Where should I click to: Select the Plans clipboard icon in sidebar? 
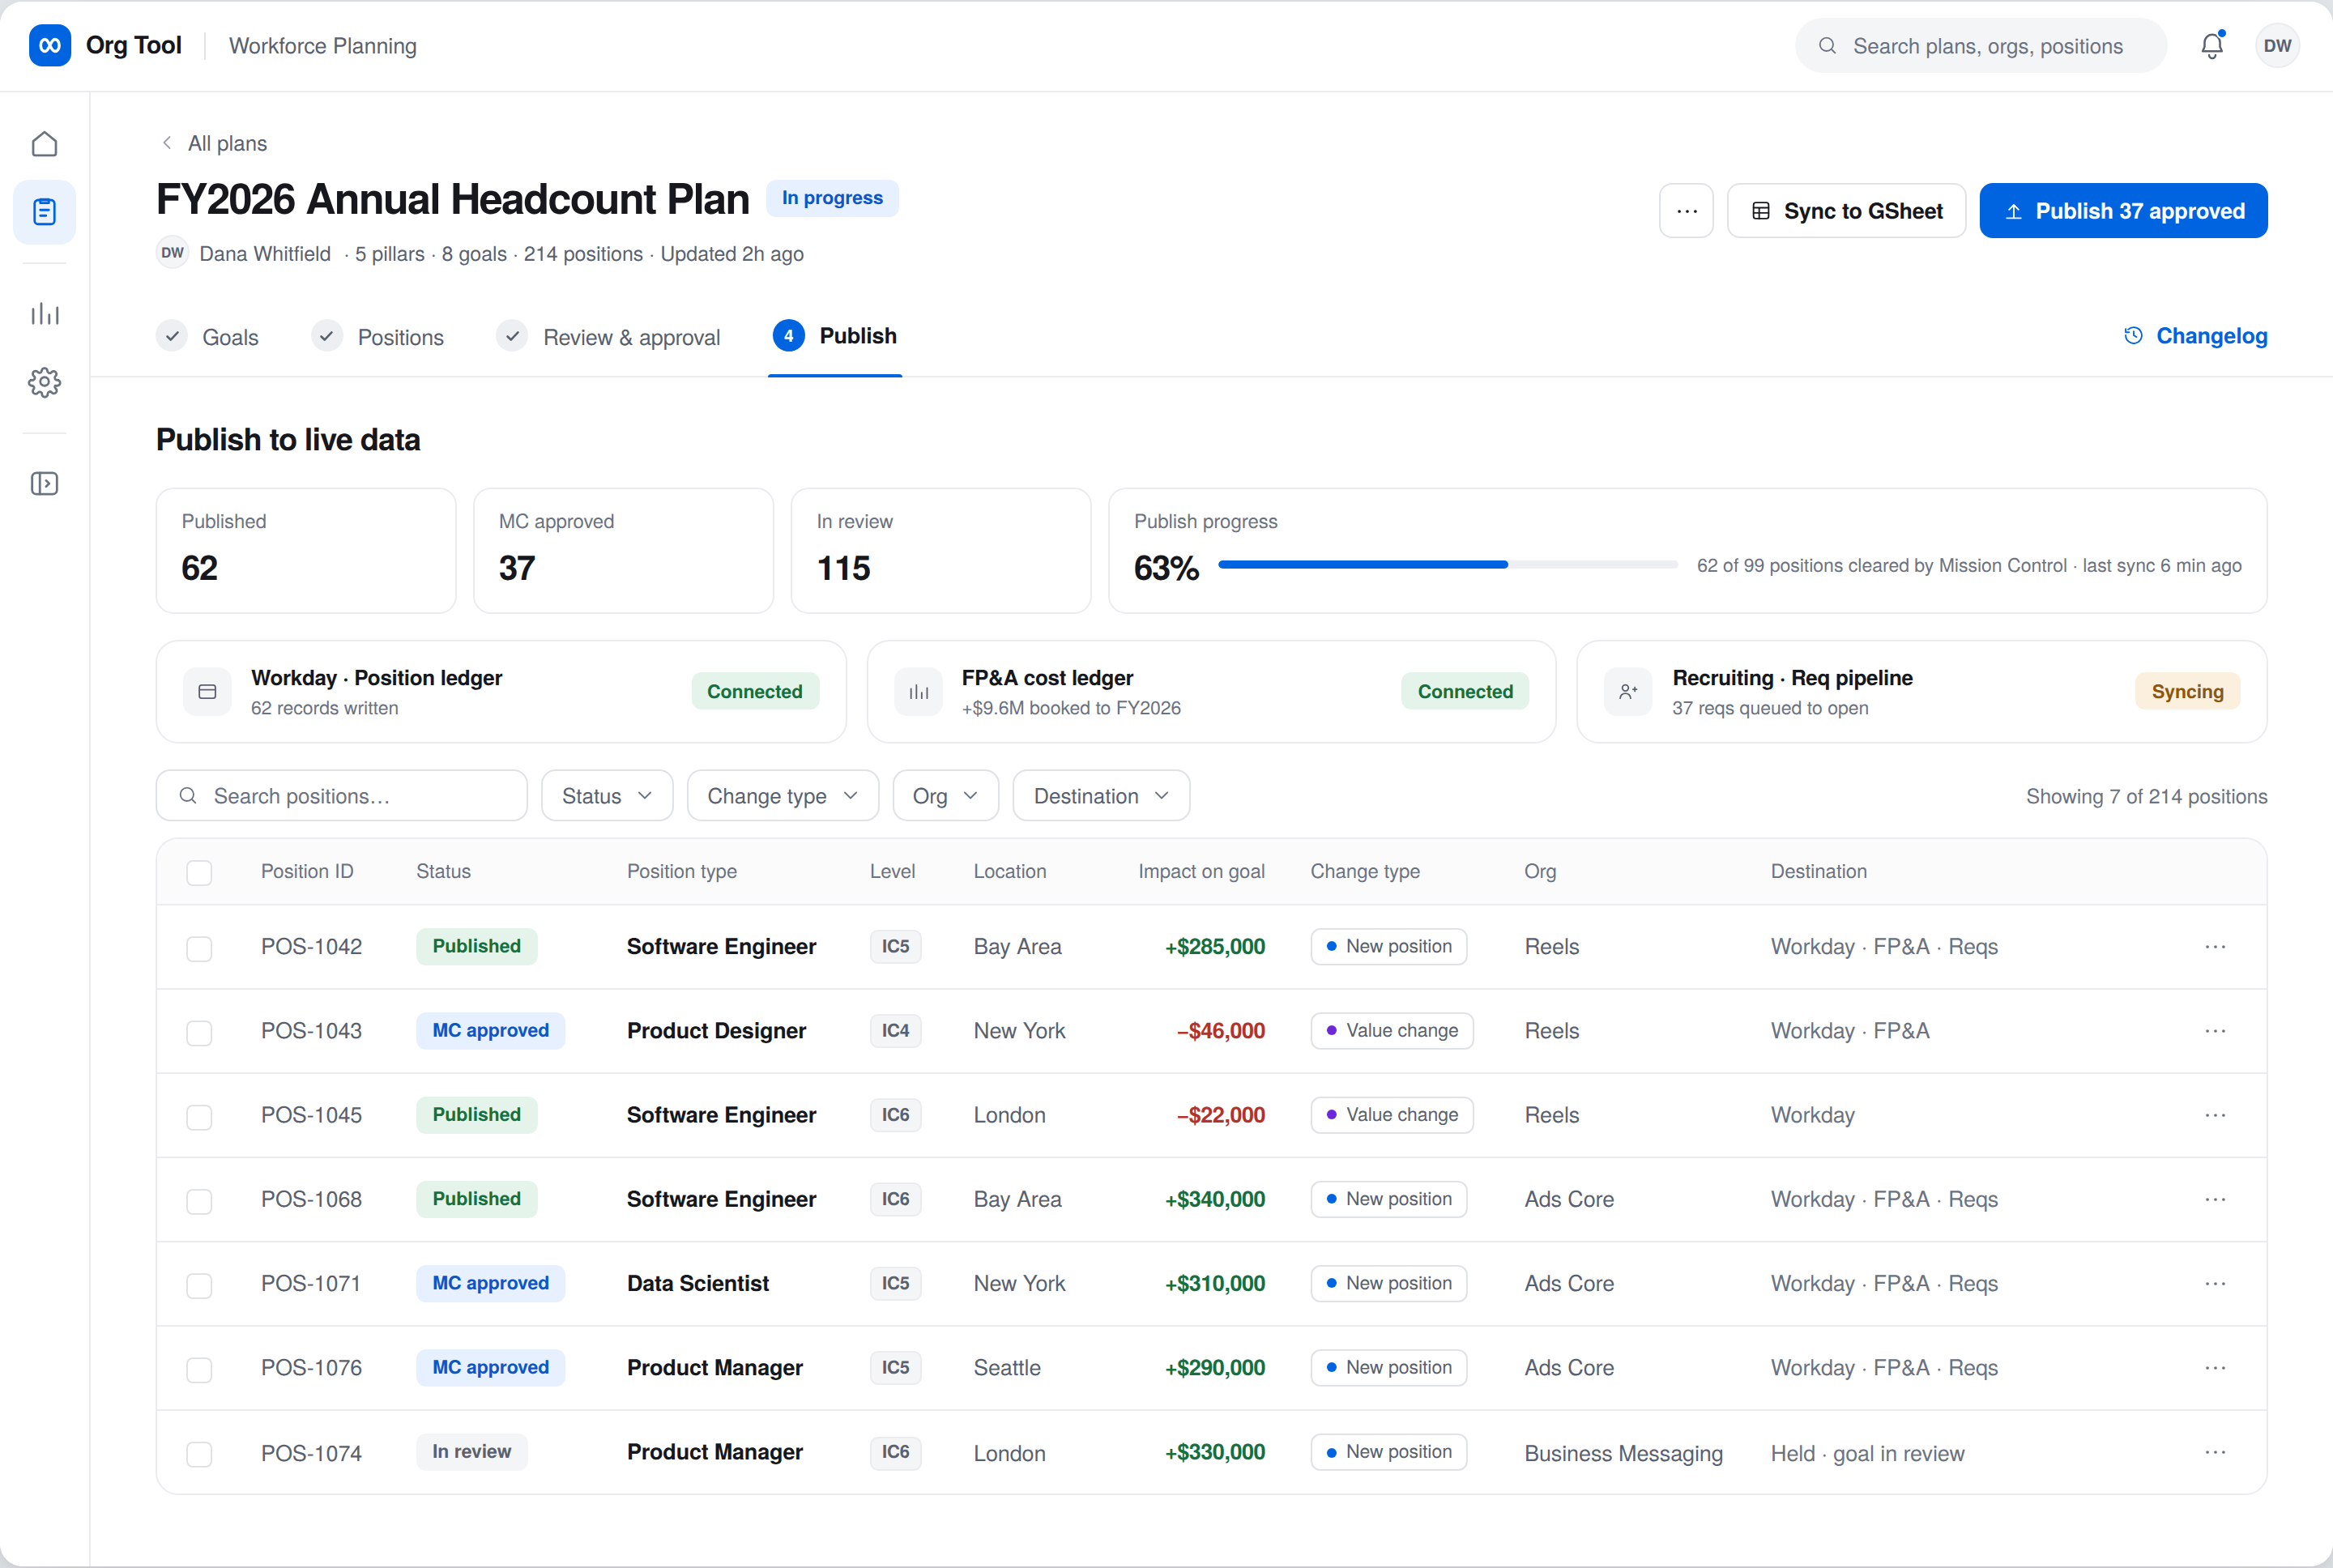[44, 212]
